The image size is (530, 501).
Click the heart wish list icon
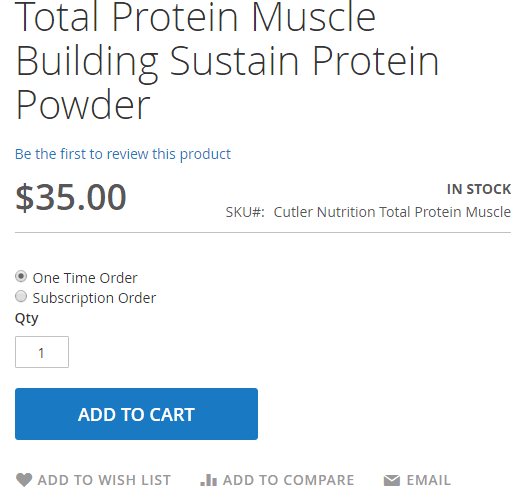coord(24,480)
